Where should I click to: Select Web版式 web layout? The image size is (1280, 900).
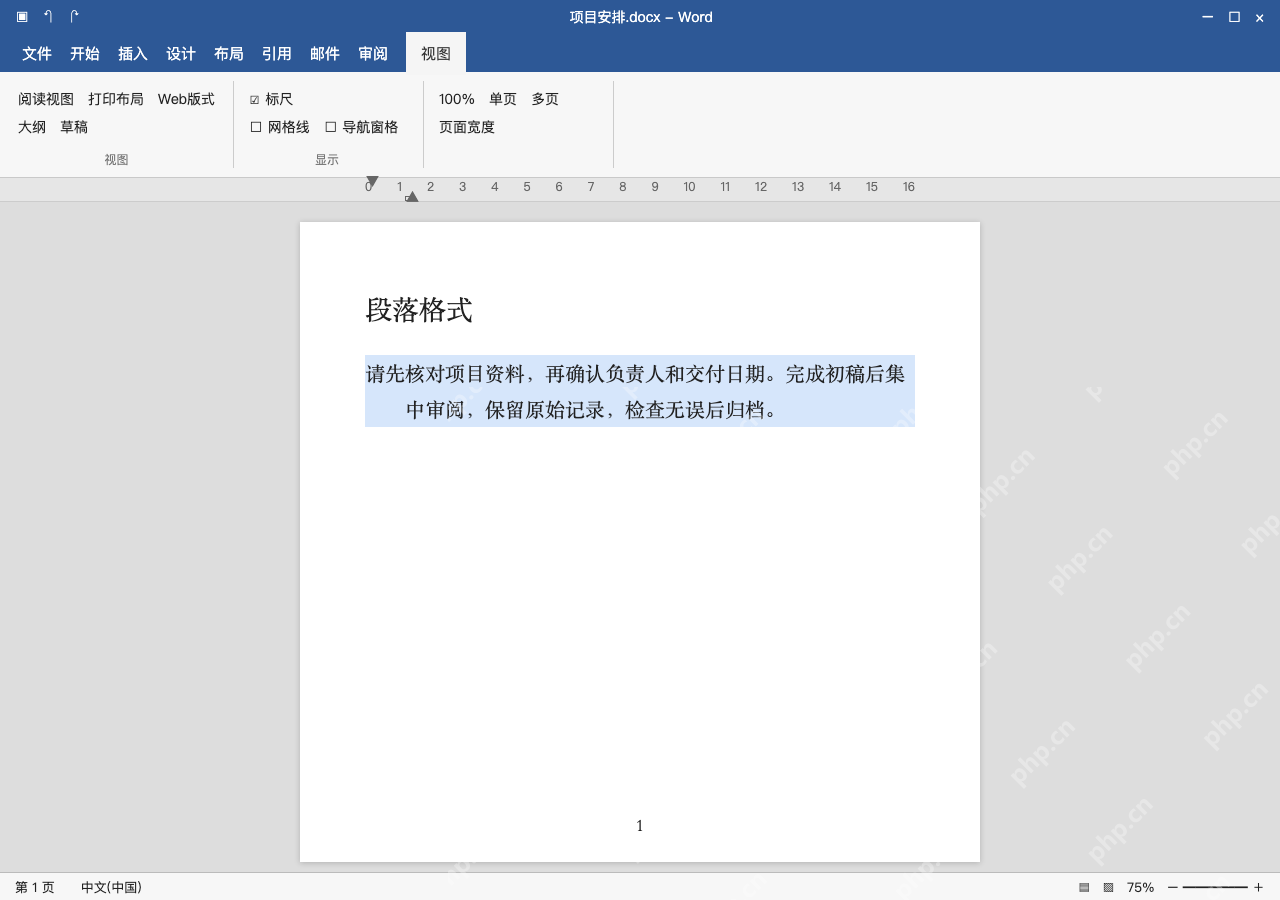(x=186, y=99)
